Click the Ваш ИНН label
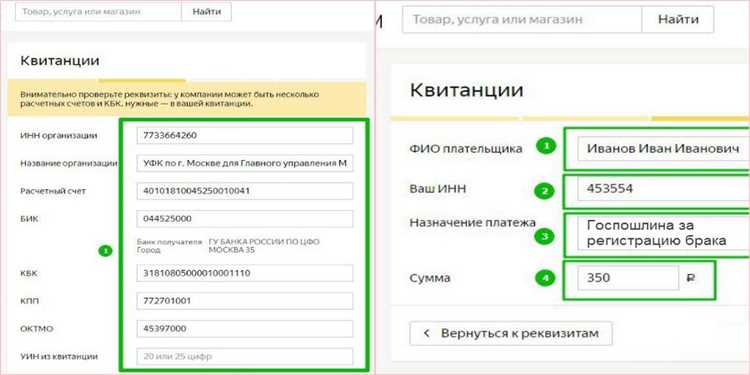This screenshot has width=750, height=375. [x=438, y=189]
